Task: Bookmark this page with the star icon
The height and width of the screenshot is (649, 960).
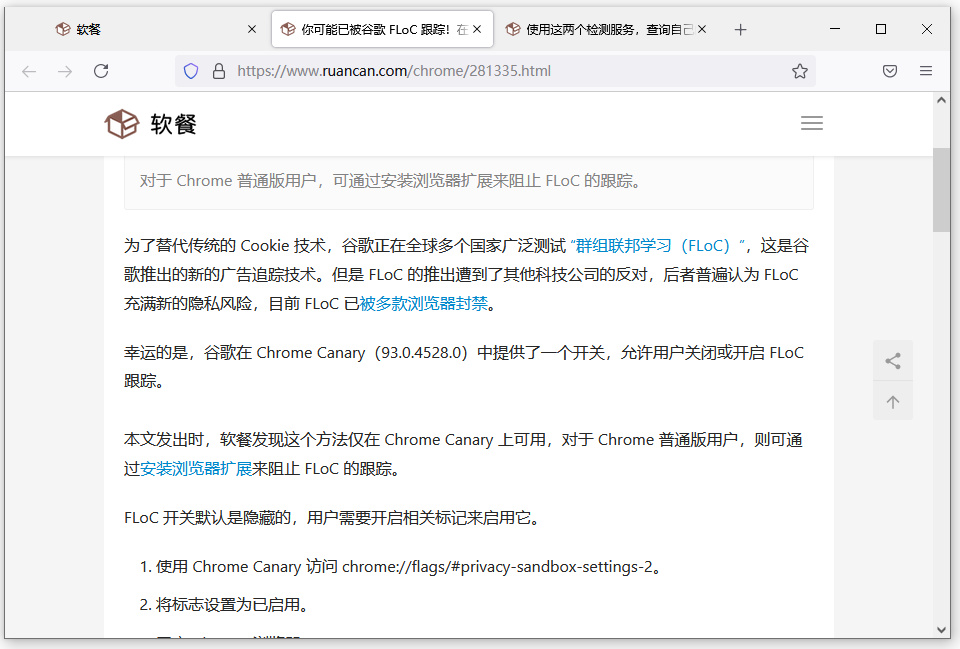Action: point(799,71)
